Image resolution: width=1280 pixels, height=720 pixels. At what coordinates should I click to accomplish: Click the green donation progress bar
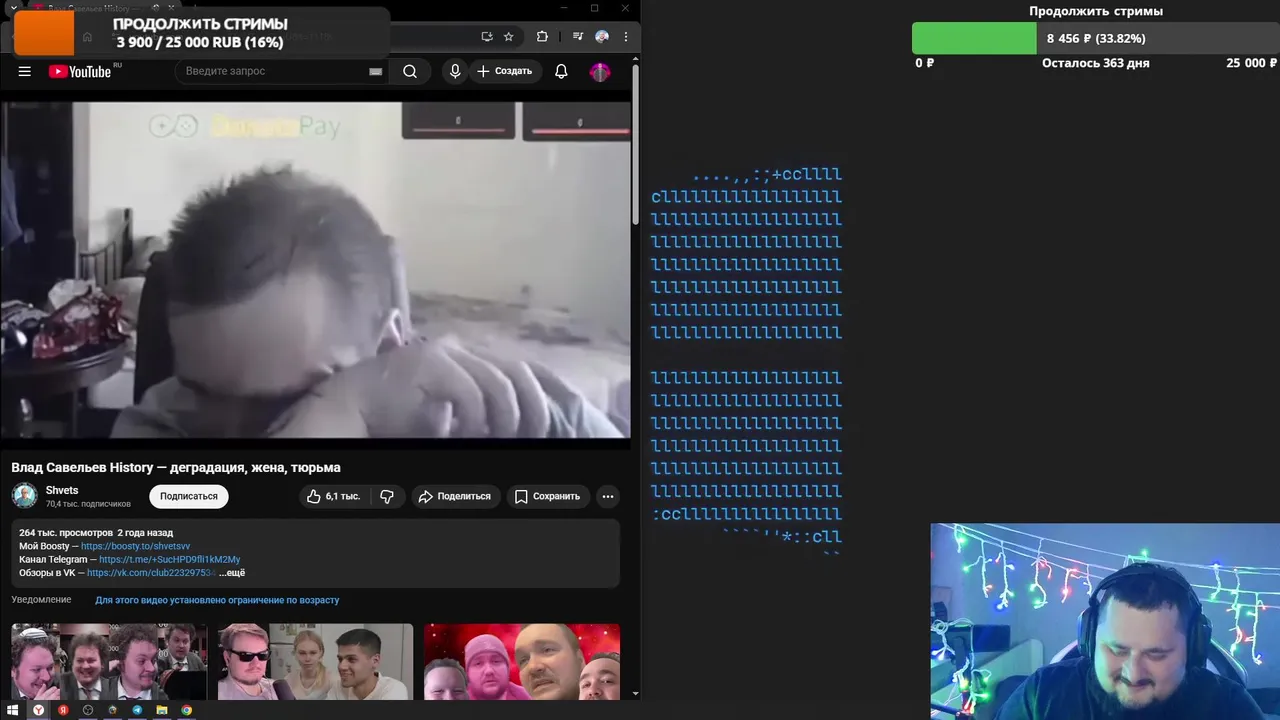click(x=974, y=38)
